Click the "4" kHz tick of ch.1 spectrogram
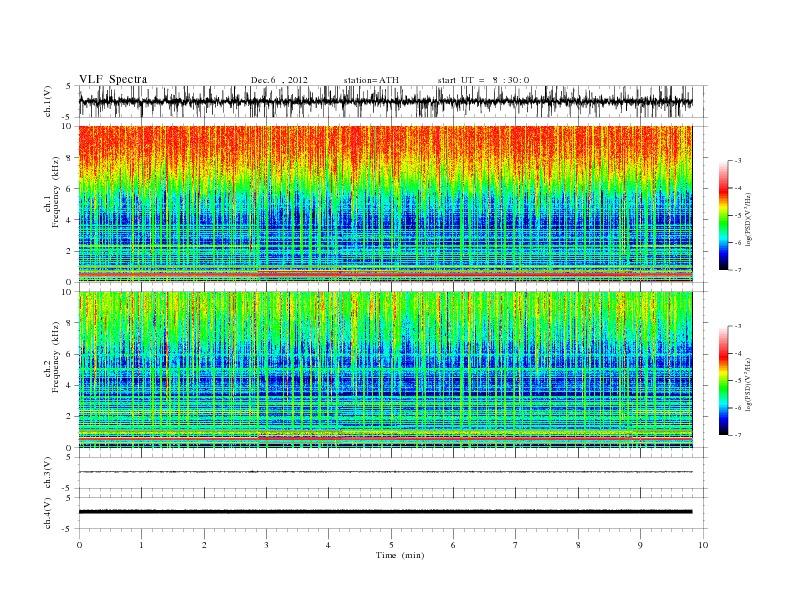Image resolution: width=792 pixels, height=612 pixels. [x=69, y=220]
